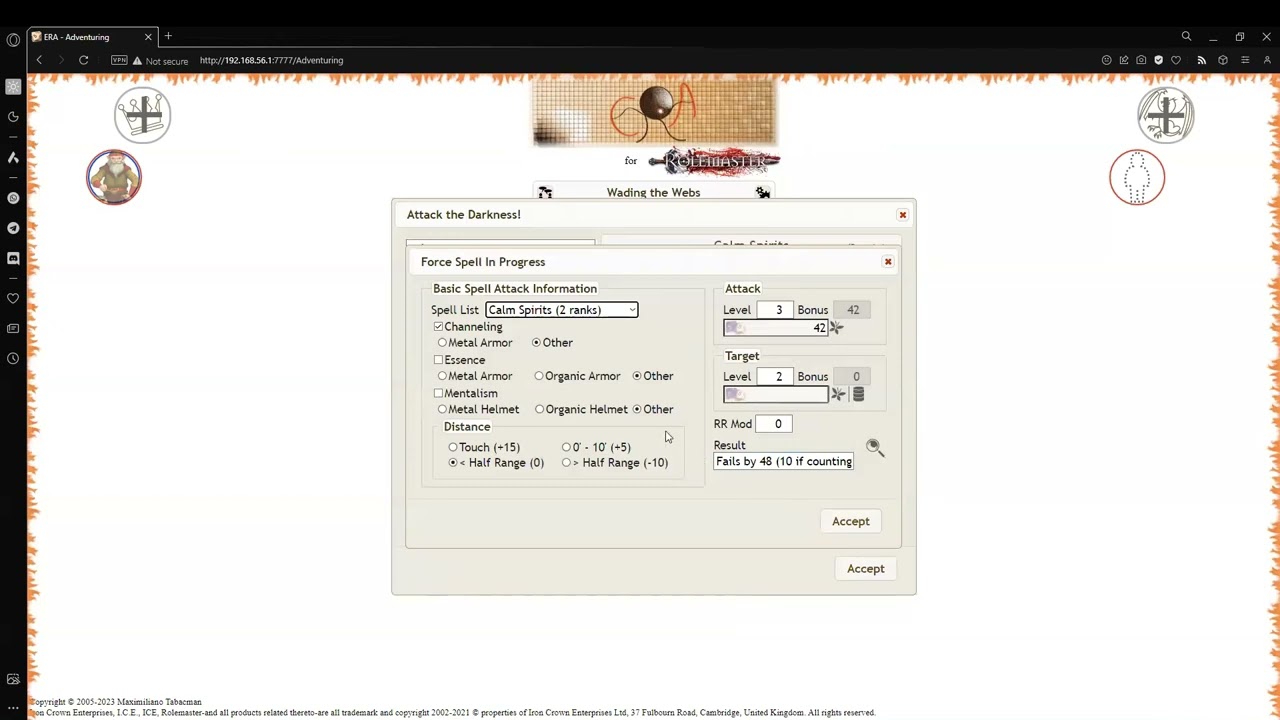Image resolution: width=1280 pixels, height=720 pixels.
Task: Select the empty dotted figure enemy slot
Action: [x=1137, y=178]
